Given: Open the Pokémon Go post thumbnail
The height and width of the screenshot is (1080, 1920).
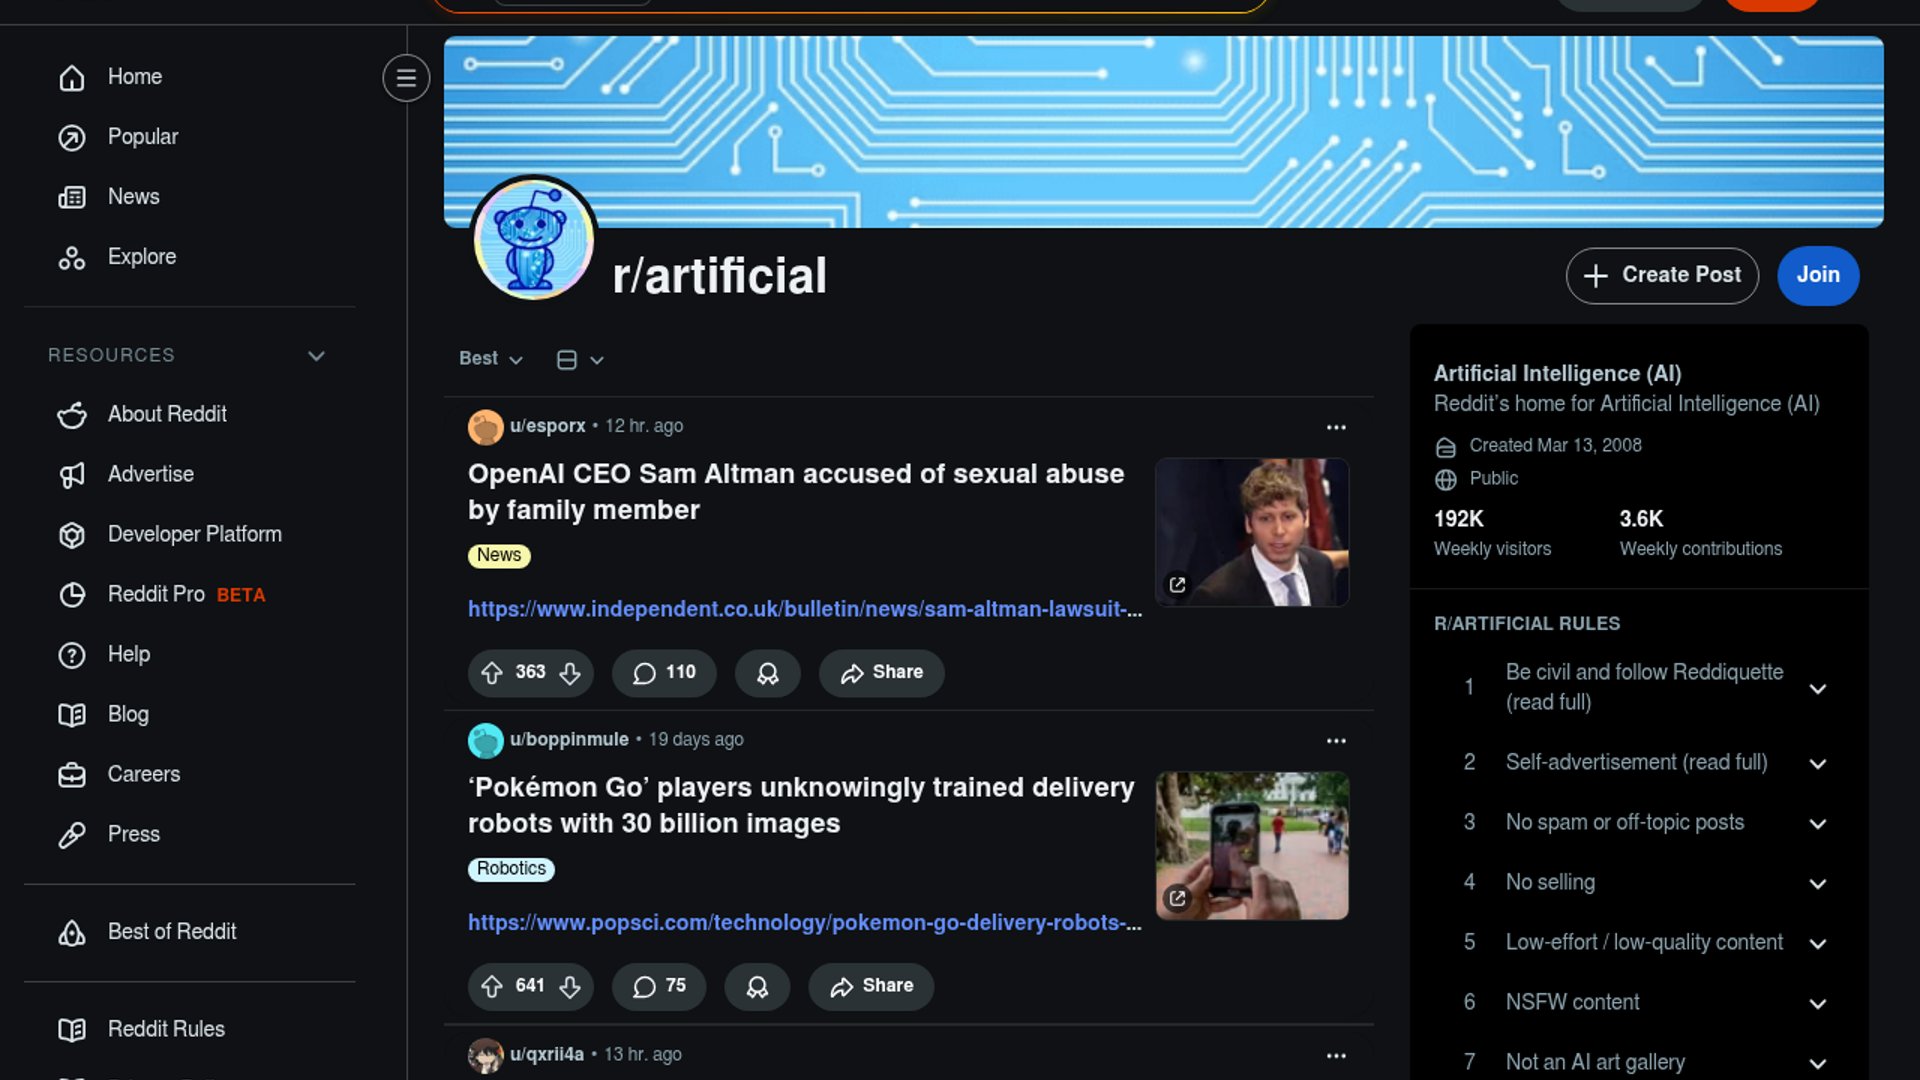Looking at the screenshot, I should 1251,846.
